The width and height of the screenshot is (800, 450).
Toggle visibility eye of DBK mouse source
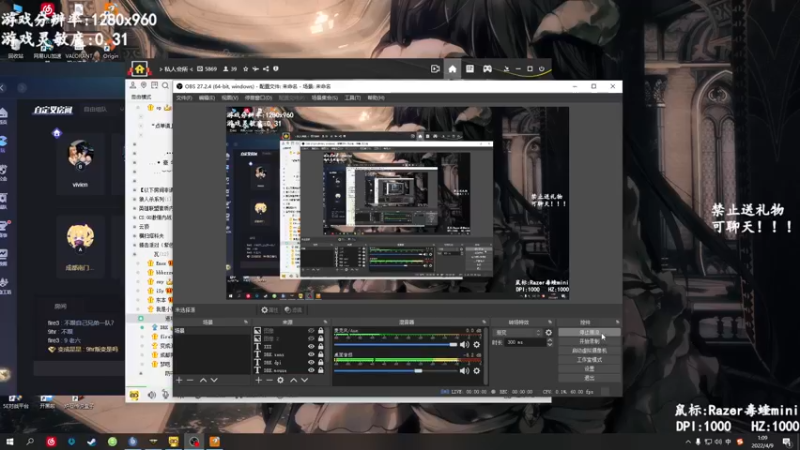click(x=311, y=370)
